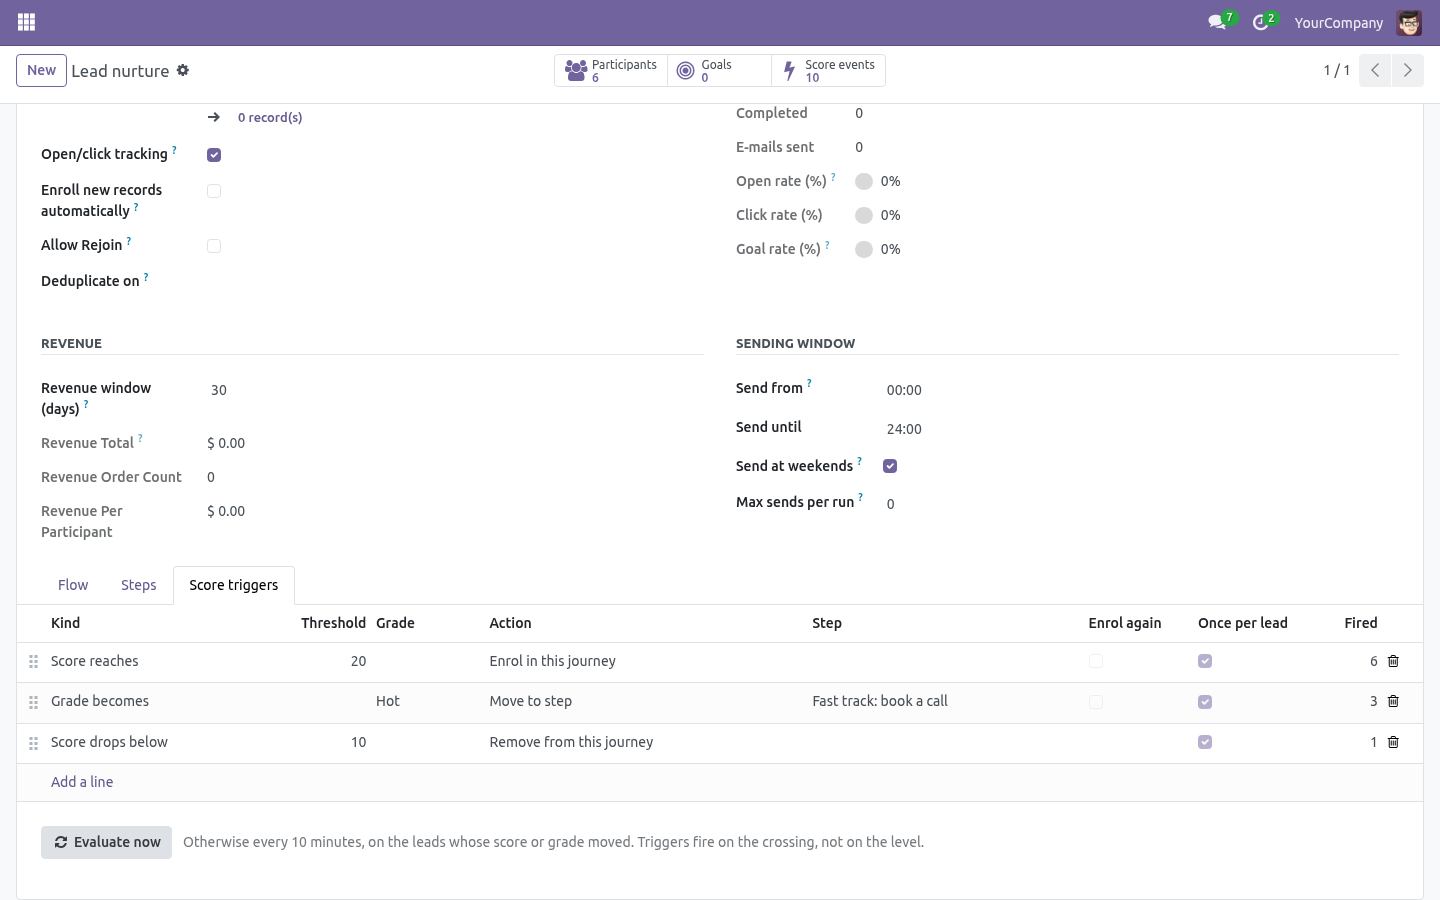The image size is (1440, 900).
Task: Show help tooltip for Max sends per run
Action: click(860, 497)
